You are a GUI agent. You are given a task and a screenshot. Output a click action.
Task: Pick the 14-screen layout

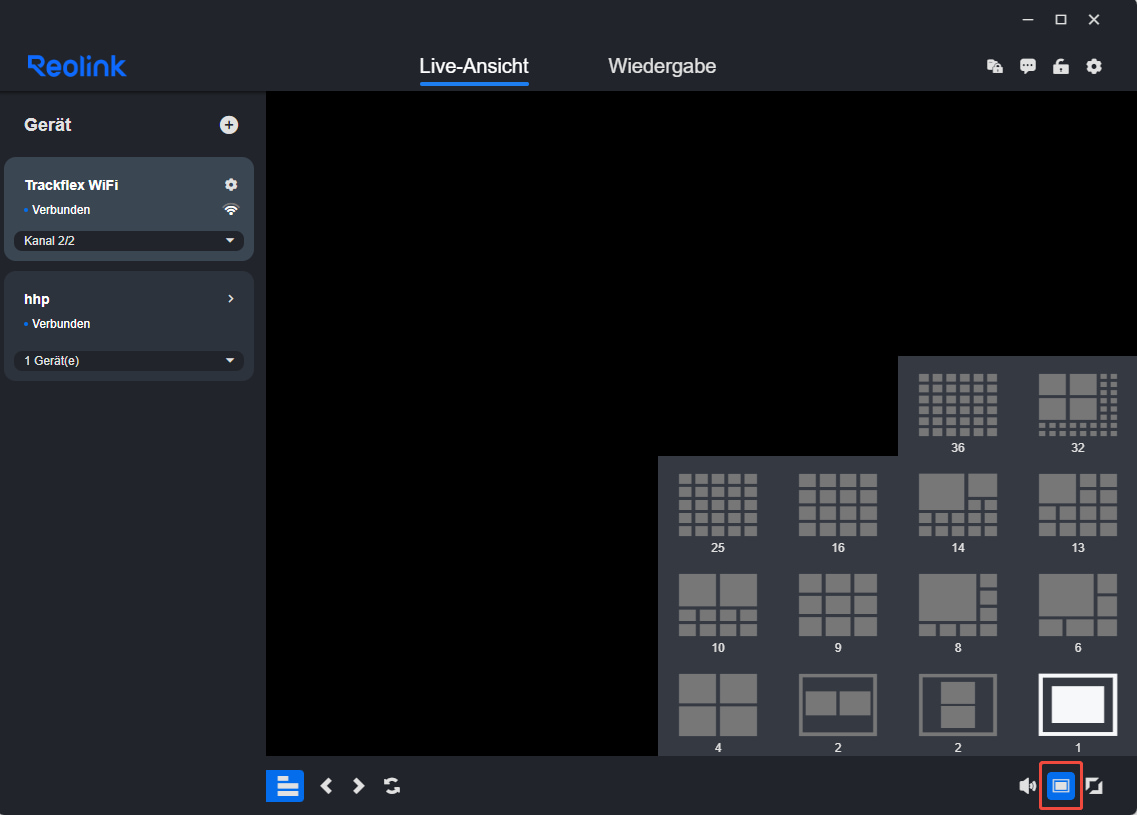pyautogui.click(x=957, y=505)
